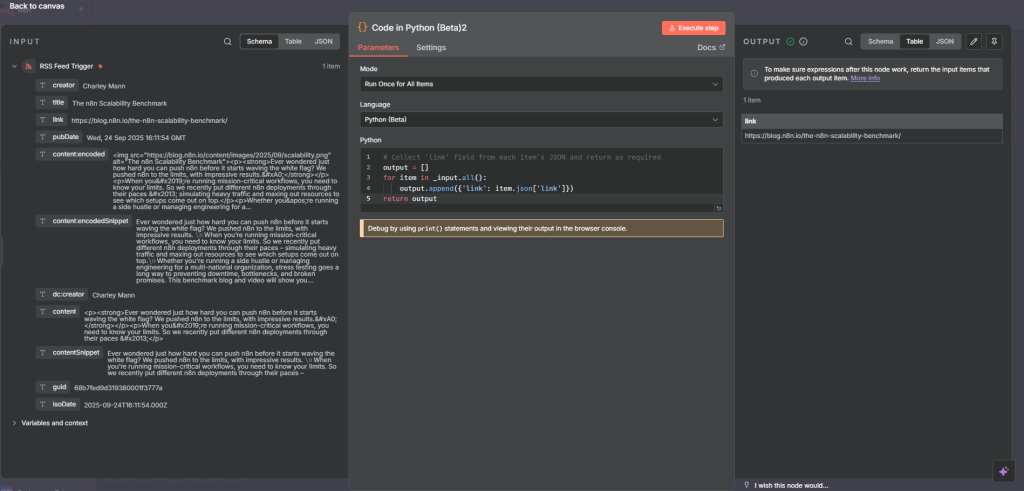
Task: Click the info icon beside OUTPUT heading
Action: (x=803, y=42)
